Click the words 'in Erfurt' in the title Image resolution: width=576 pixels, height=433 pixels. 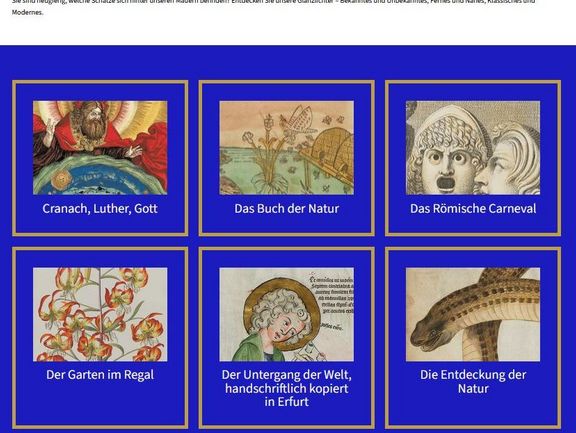pyautogui.click(x=287, y=402)
